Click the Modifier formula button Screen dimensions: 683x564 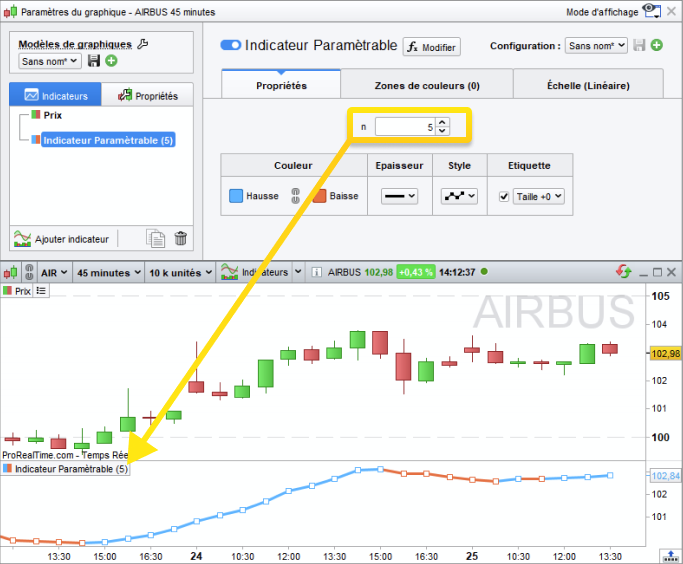tap(431, 47)
